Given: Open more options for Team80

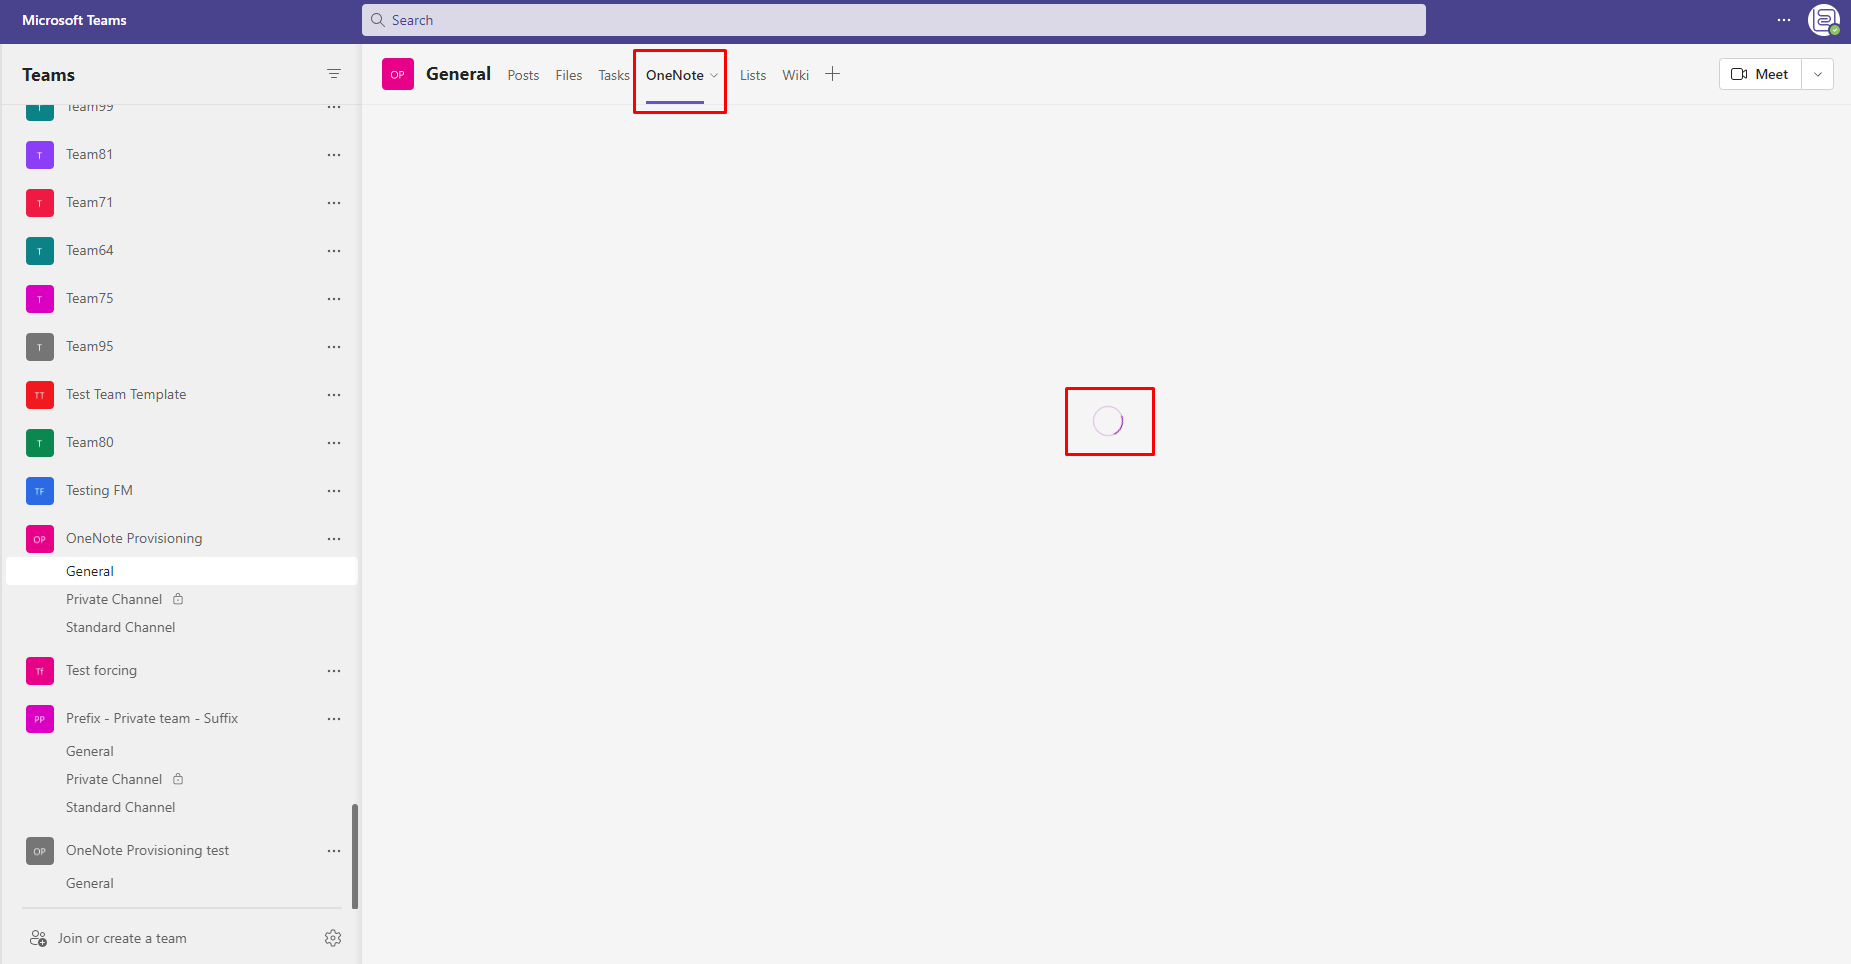Looking at the screenshot, I should click(x=334, y=443).
